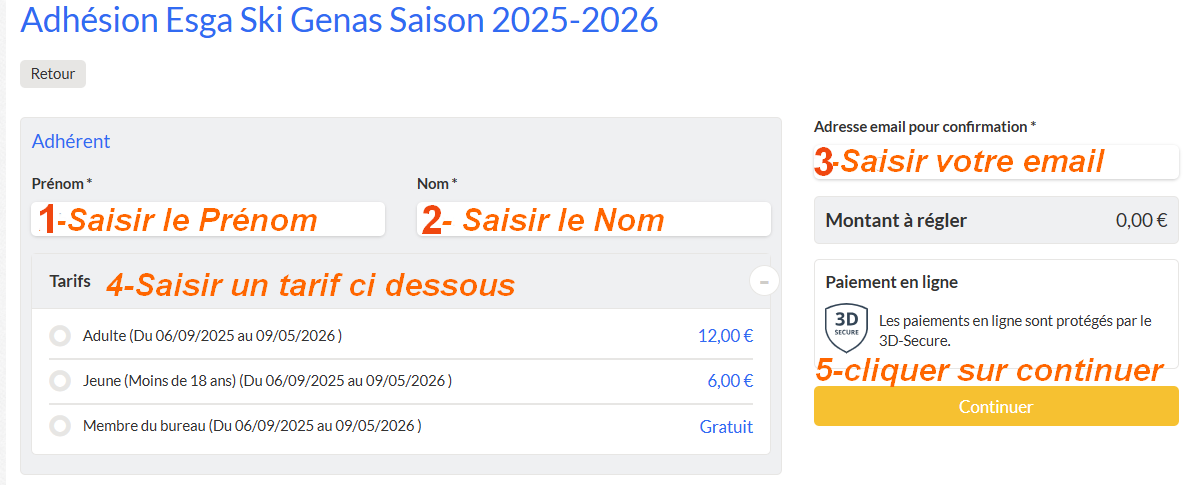Viewport: 1193px width, 485px height.
Task: Click the 3D-Secure protection description text
Action: 1015,330
